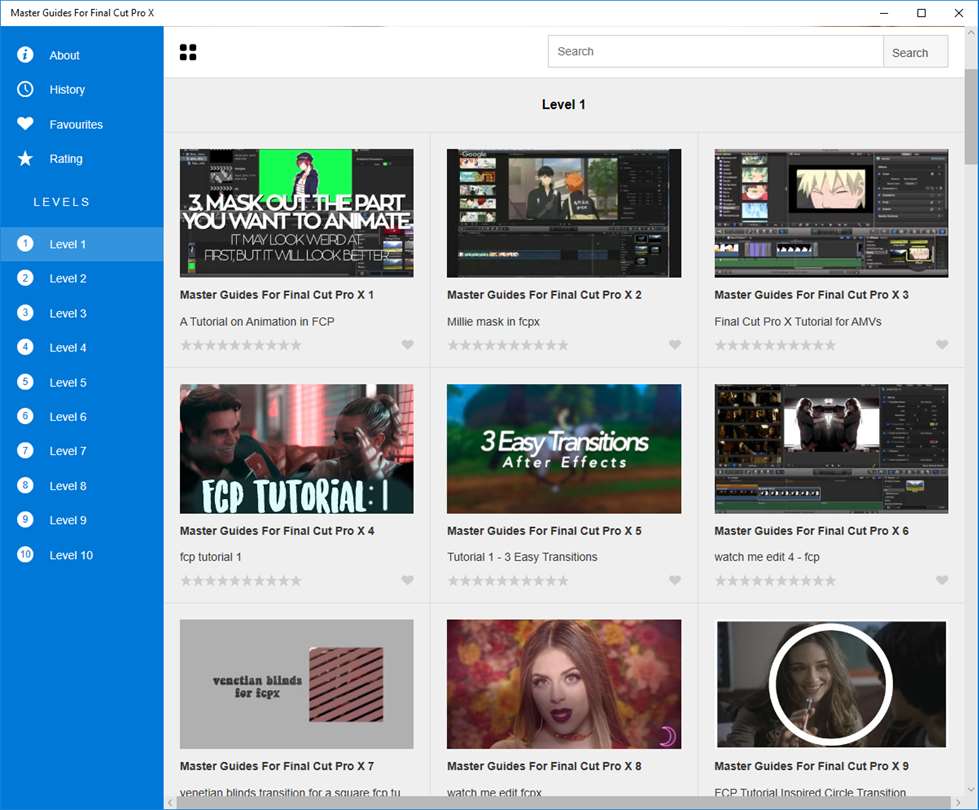Click the Search button
This screenshot has width=979, height=810.
pyautogui.click(x=915, y=52)
